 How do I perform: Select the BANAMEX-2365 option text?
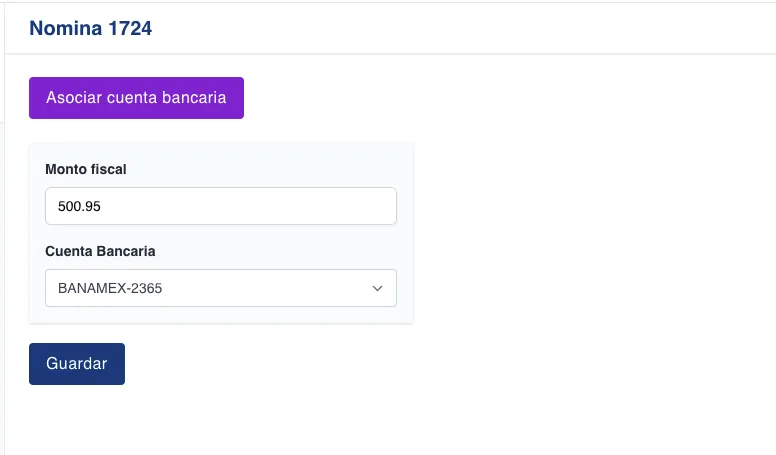click(110, 288)
